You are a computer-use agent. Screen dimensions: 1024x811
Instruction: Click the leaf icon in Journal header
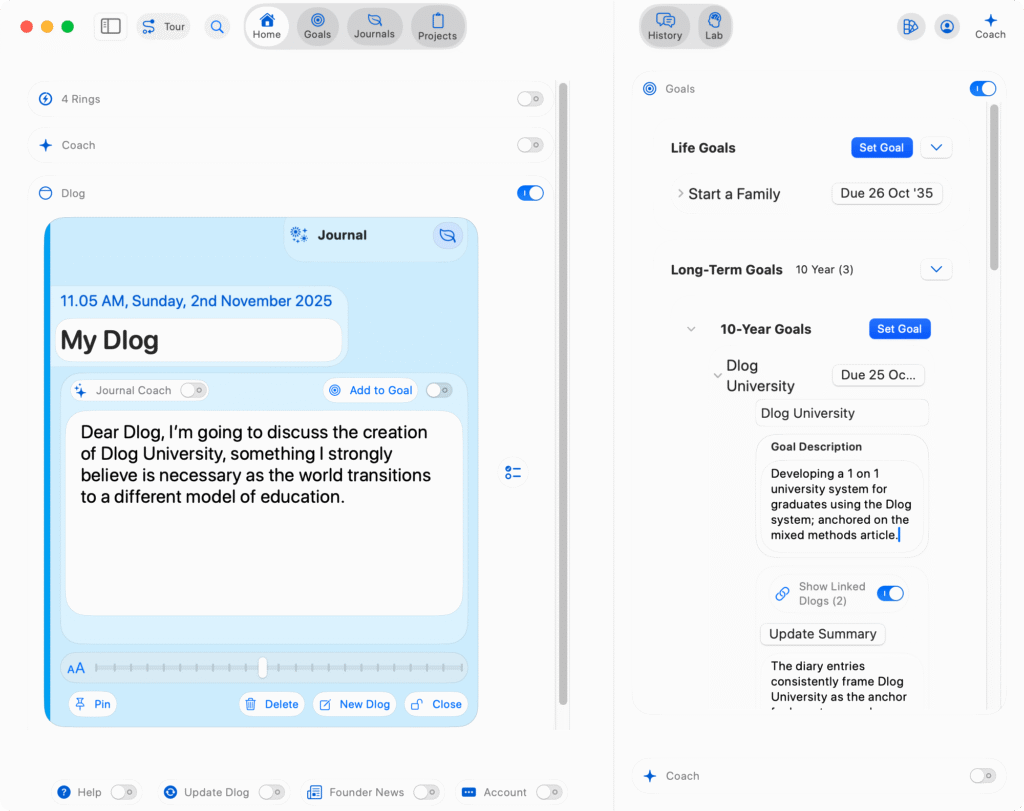[x=448, y=235]
